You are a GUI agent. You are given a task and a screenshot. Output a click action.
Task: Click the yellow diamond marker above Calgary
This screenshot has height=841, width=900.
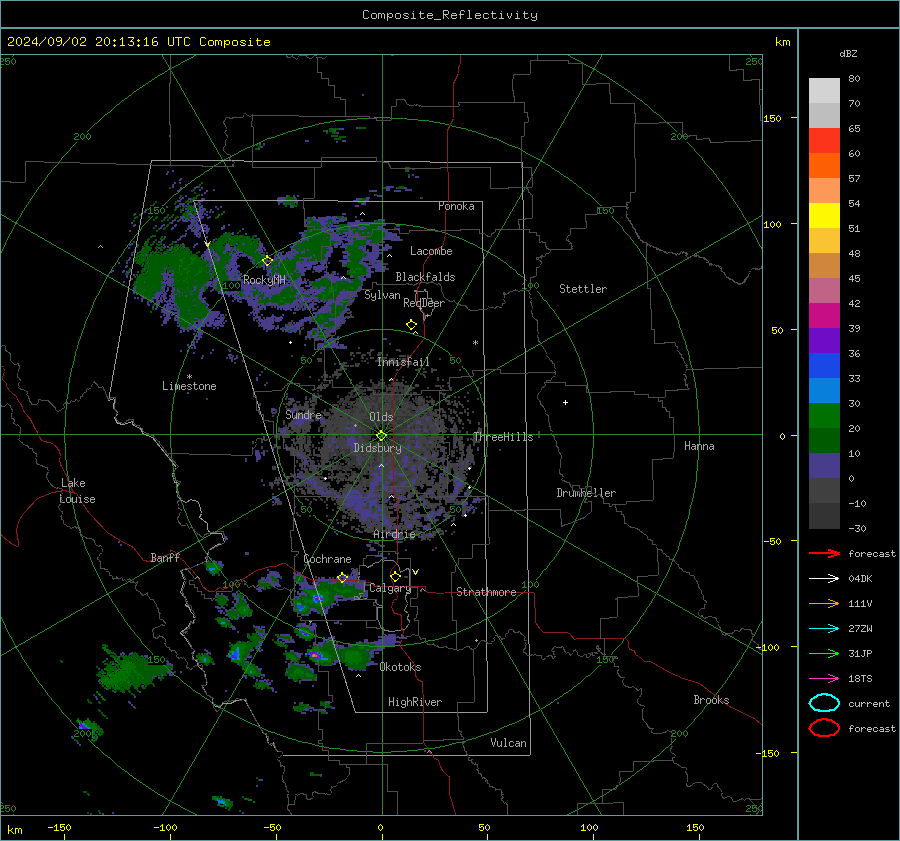click(x=395, y=576)
